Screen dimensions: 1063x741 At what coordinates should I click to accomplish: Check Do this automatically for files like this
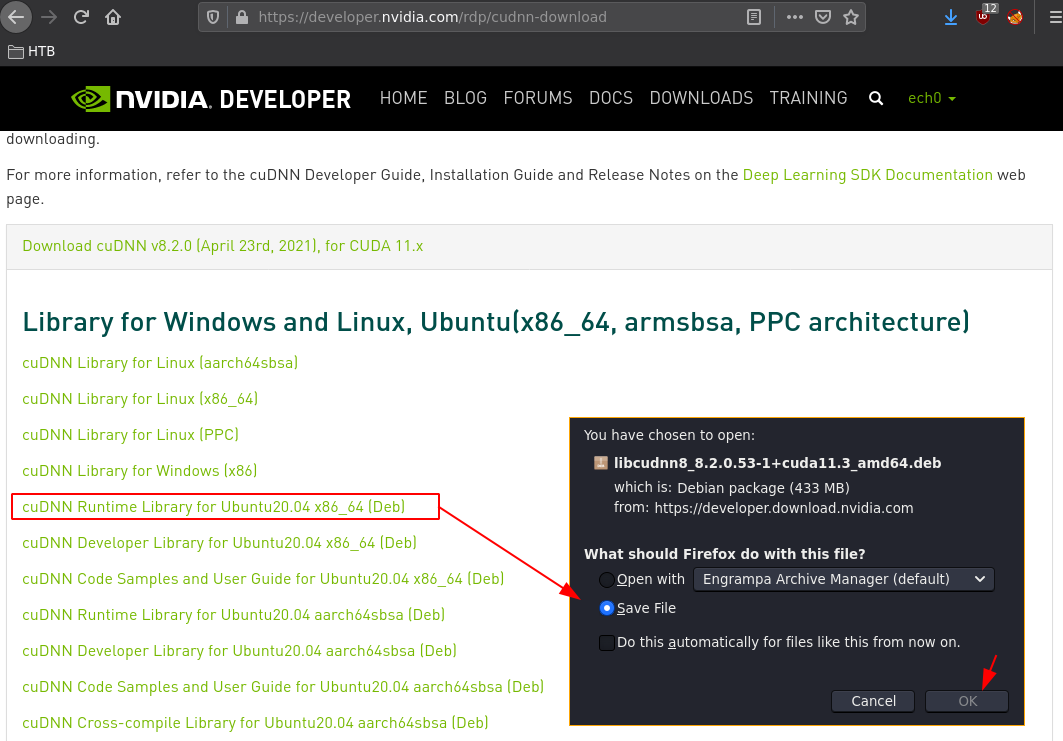[x=607, y=642]
